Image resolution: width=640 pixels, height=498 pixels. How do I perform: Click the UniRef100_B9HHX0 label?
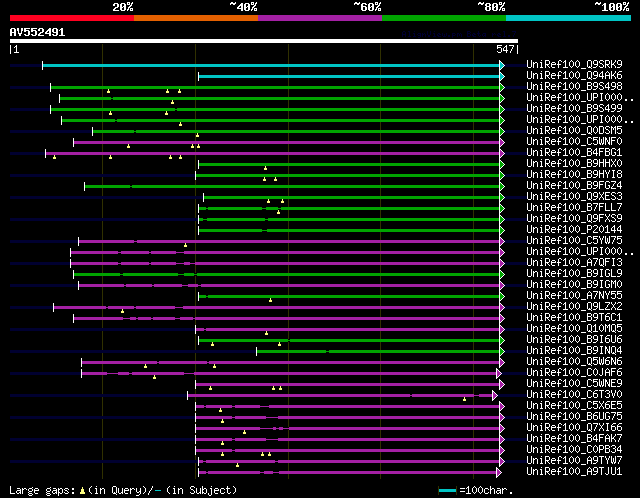pyautogui.click(x=574, y=164)
